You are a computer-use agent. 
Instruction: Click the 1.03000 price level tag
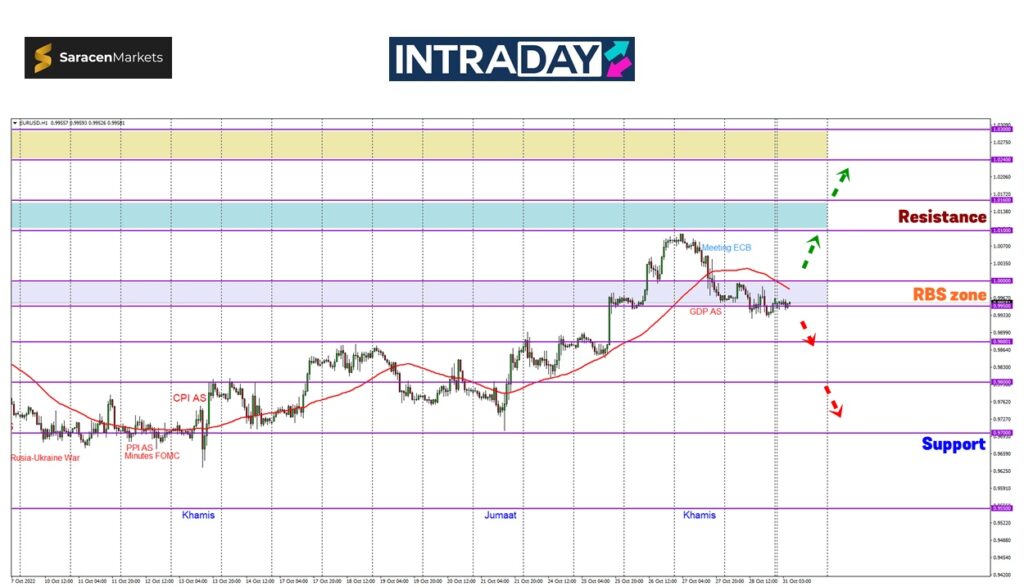(1000, 129)
